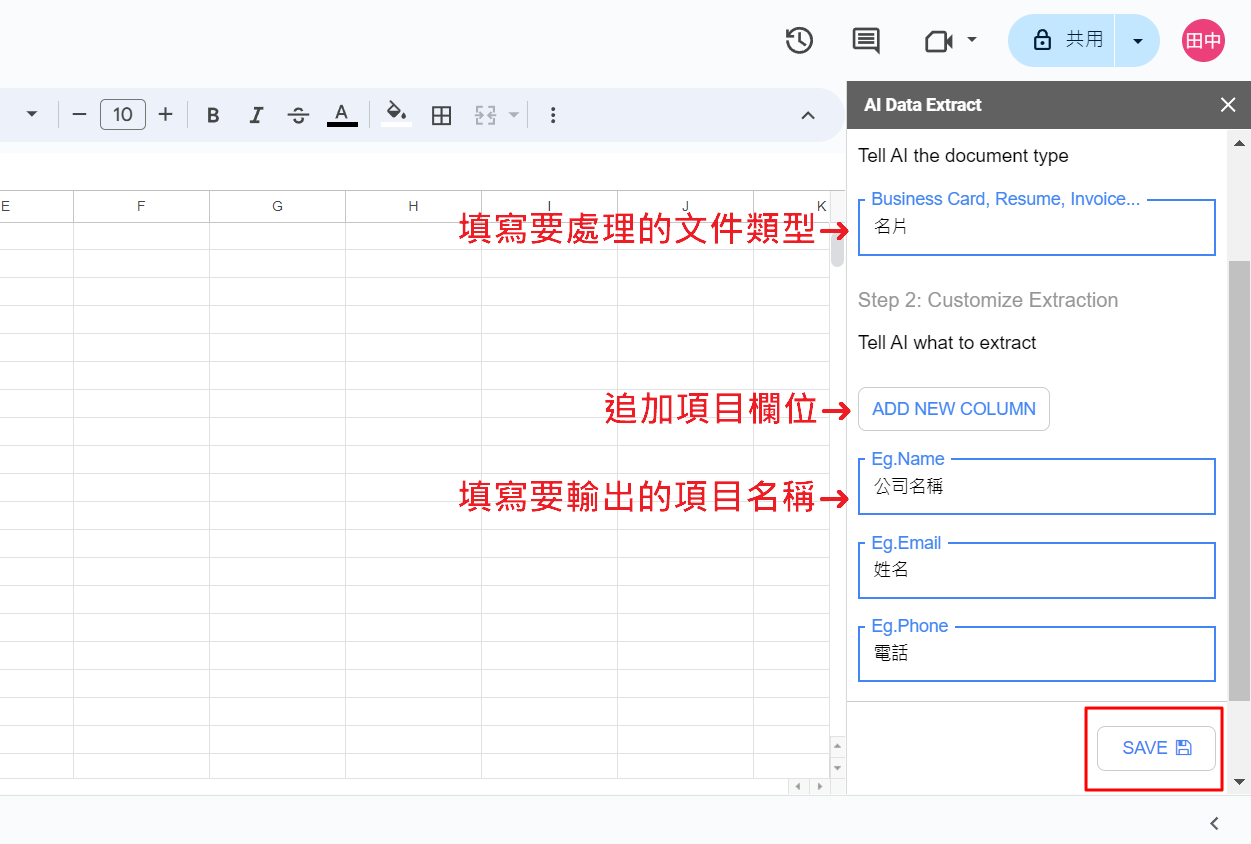The image size is (1251, 844).
Task: Open version history
Action: click(x=799, y=41)
